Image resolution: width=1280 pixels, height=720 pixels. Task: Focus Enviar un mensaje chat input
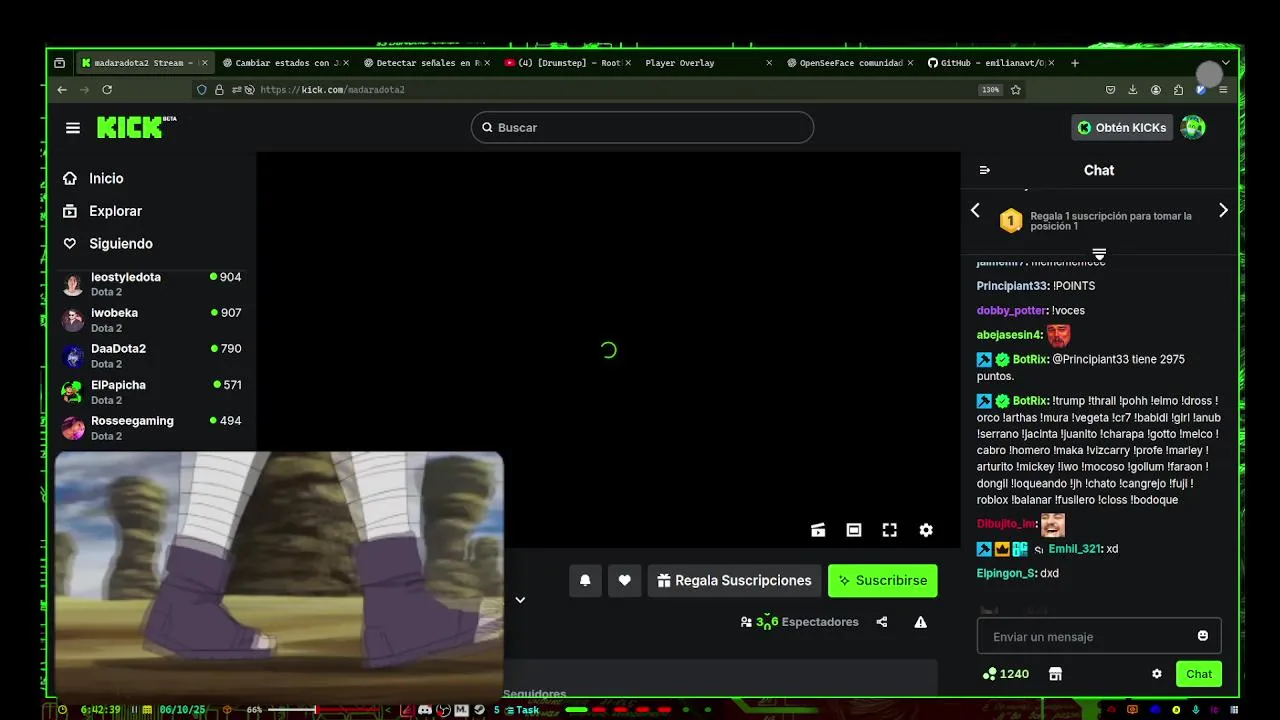click(x=1088, y=636)
